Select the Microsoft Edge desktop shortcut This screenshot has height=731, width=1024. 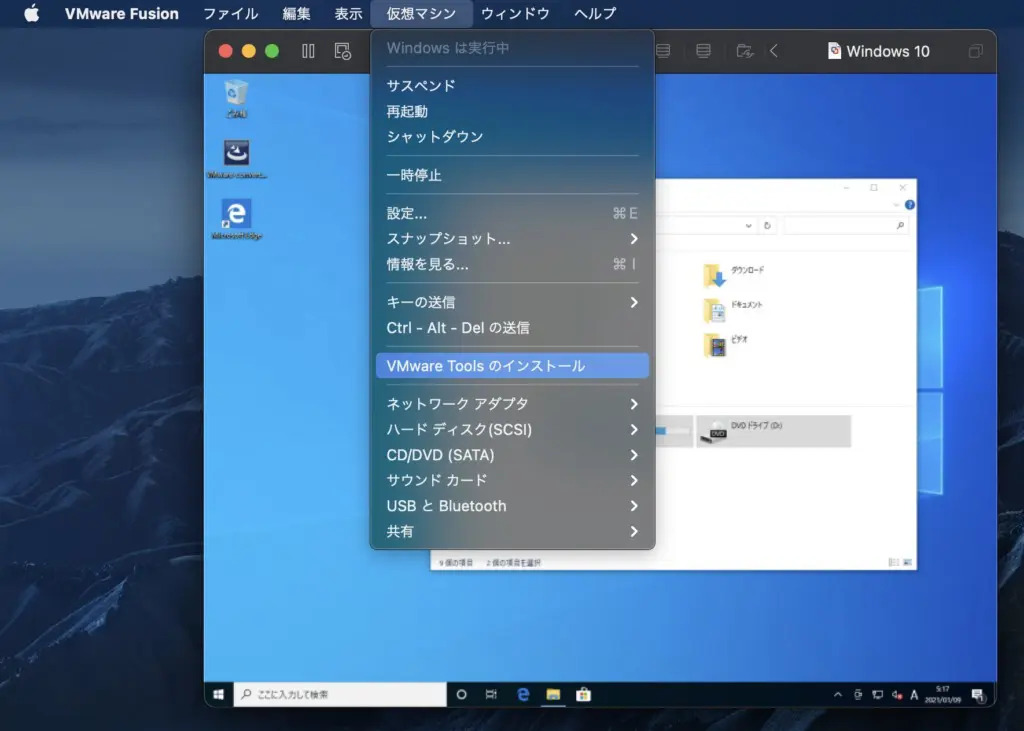tap(236, 219)
